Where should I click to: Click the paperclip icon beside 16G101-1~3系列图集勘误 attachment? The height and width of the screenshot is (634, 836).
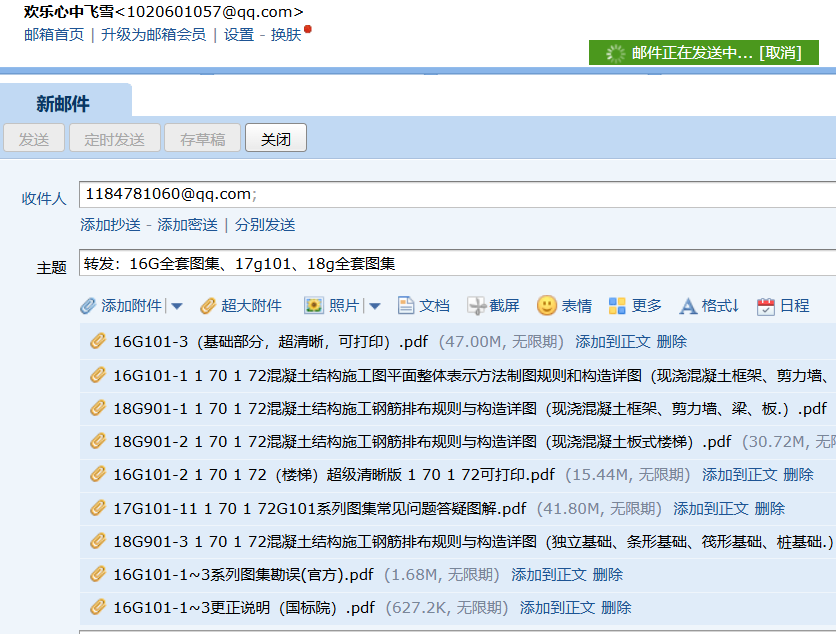(x=98, y=574)
